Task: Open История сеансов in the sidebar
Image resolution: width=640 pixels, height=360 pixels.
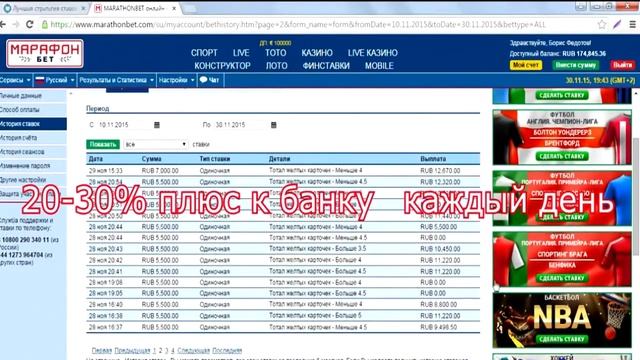Action: click(33, 152)
